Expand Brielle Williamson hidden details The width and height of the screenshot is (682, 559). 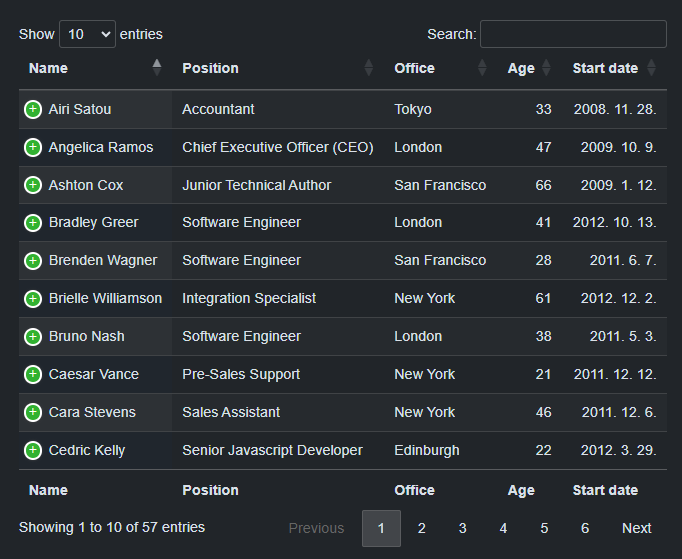tap(33, 298)
